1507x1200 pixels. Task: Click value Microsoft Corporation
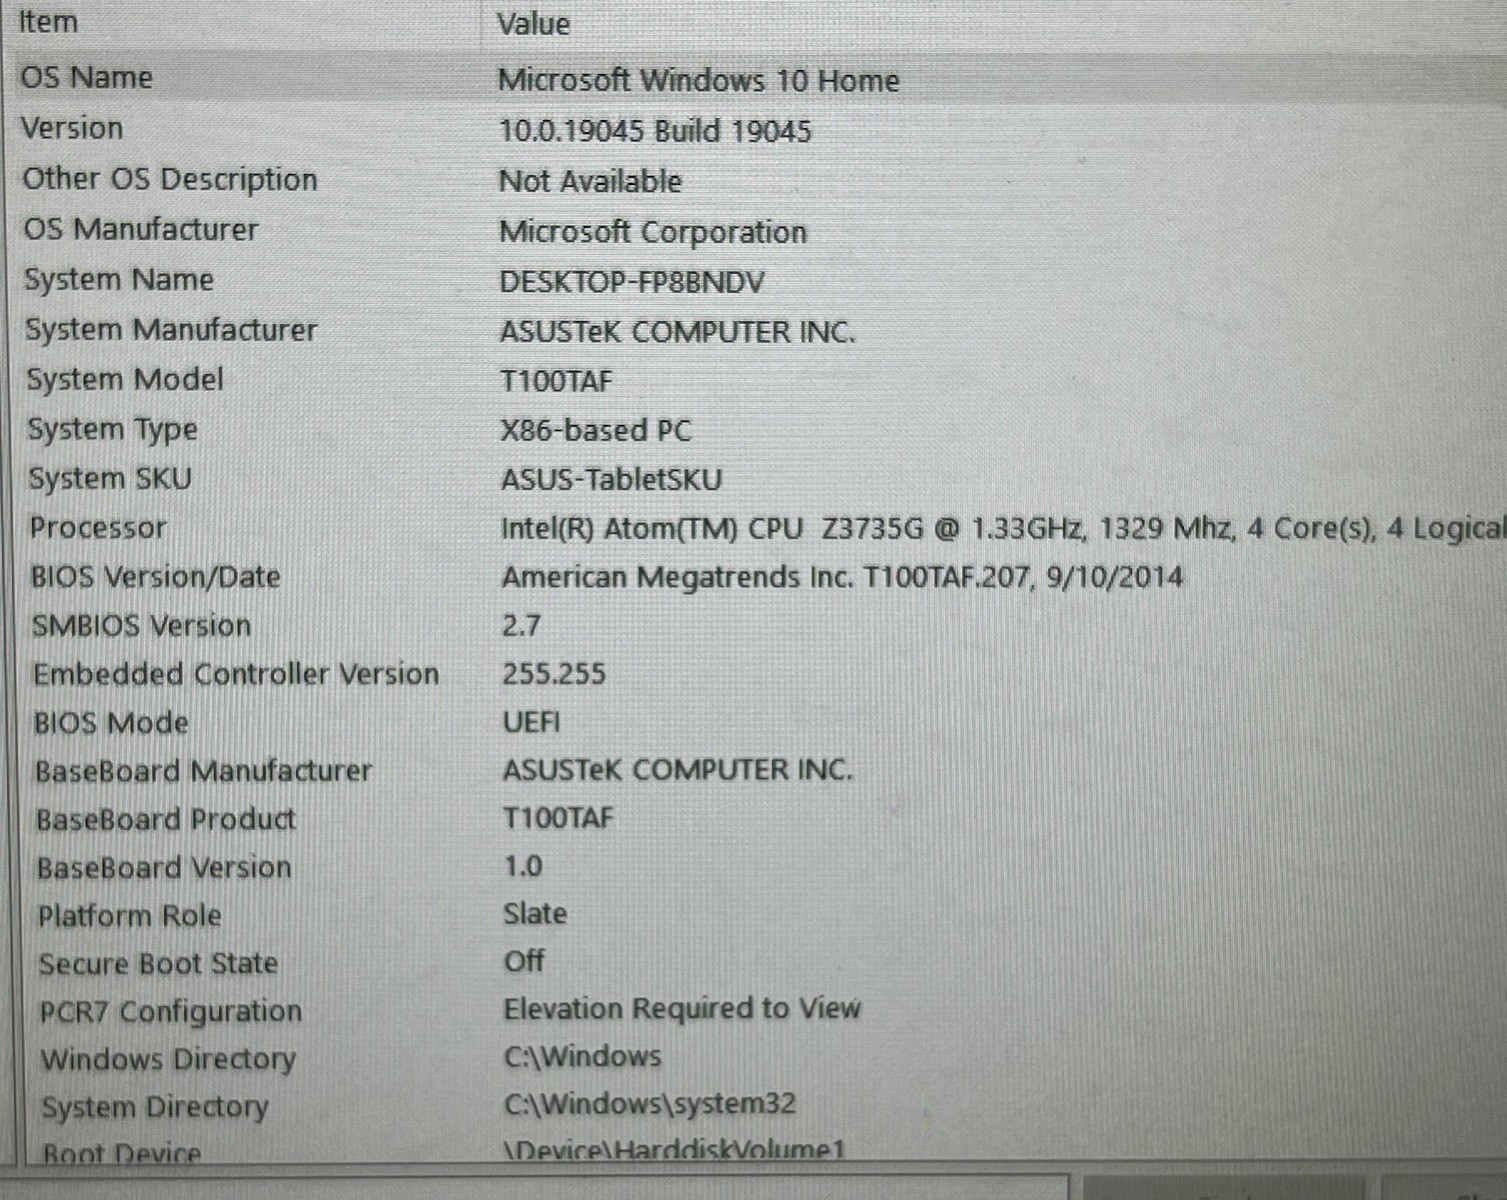point(653,232)
